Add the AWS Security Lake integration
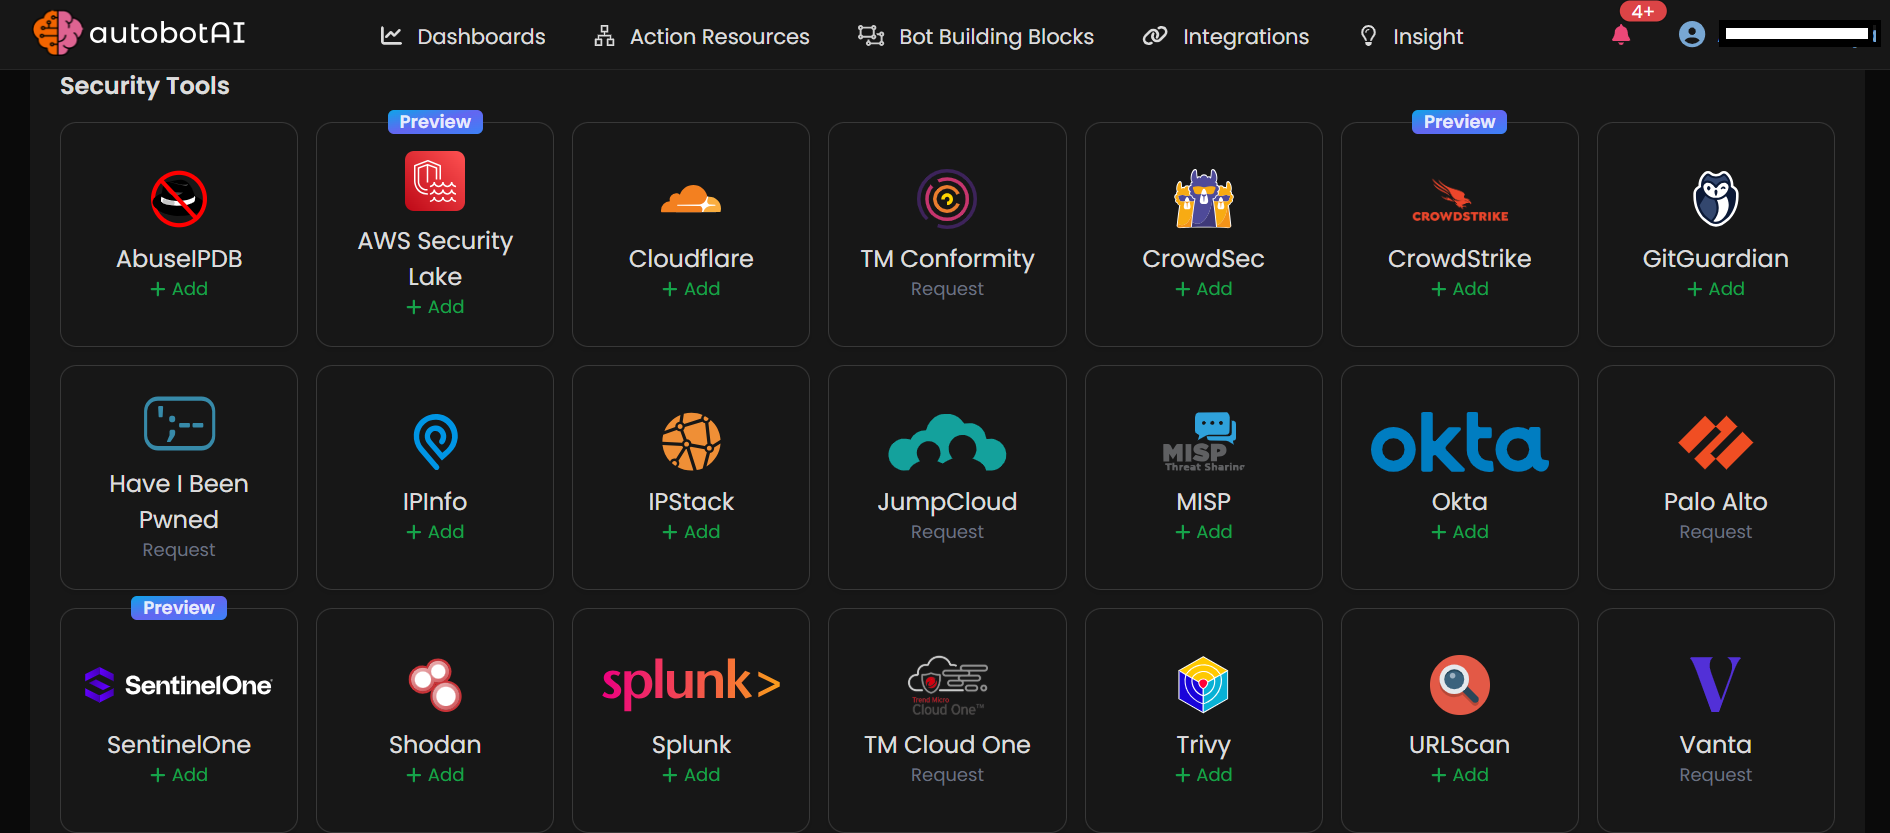Screen dimensions: 1890x833 click(435, 307)
